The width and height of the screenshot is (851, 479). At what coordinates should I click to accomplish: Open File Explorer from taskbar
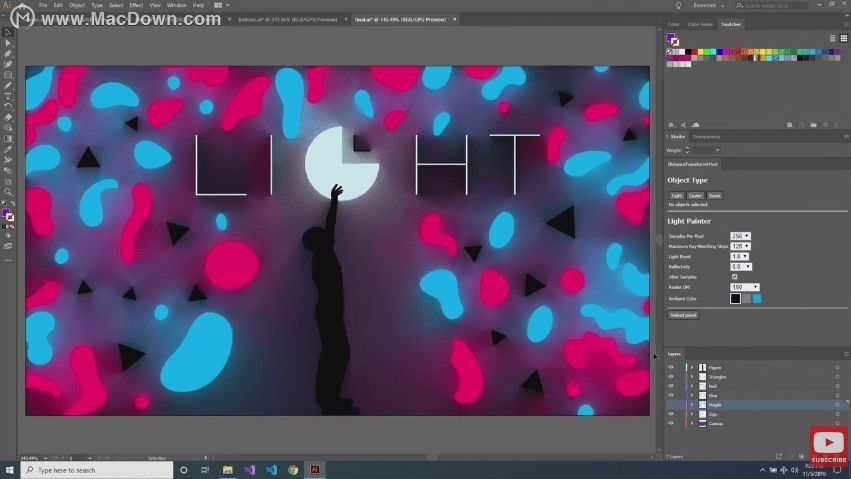coord(227,470)
